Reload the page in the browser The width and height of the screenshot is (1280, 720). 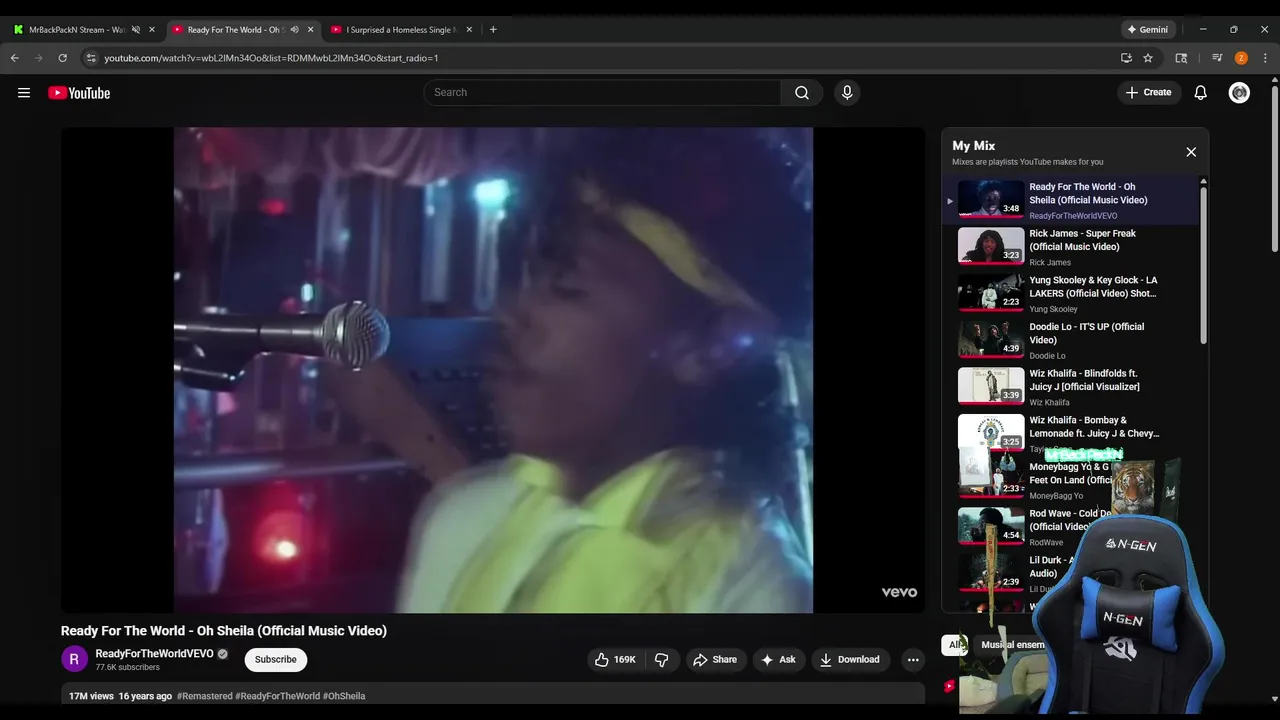[62, 58]
